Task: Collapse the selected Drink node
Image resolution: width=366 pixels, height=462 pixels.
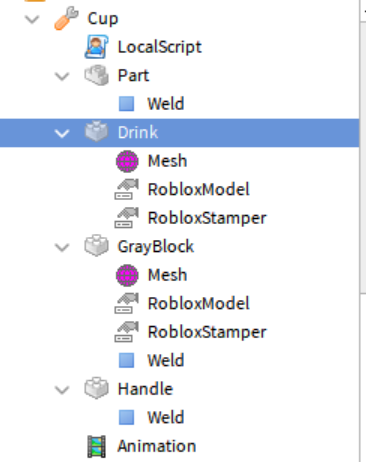Action: click(x=62, y=133)
